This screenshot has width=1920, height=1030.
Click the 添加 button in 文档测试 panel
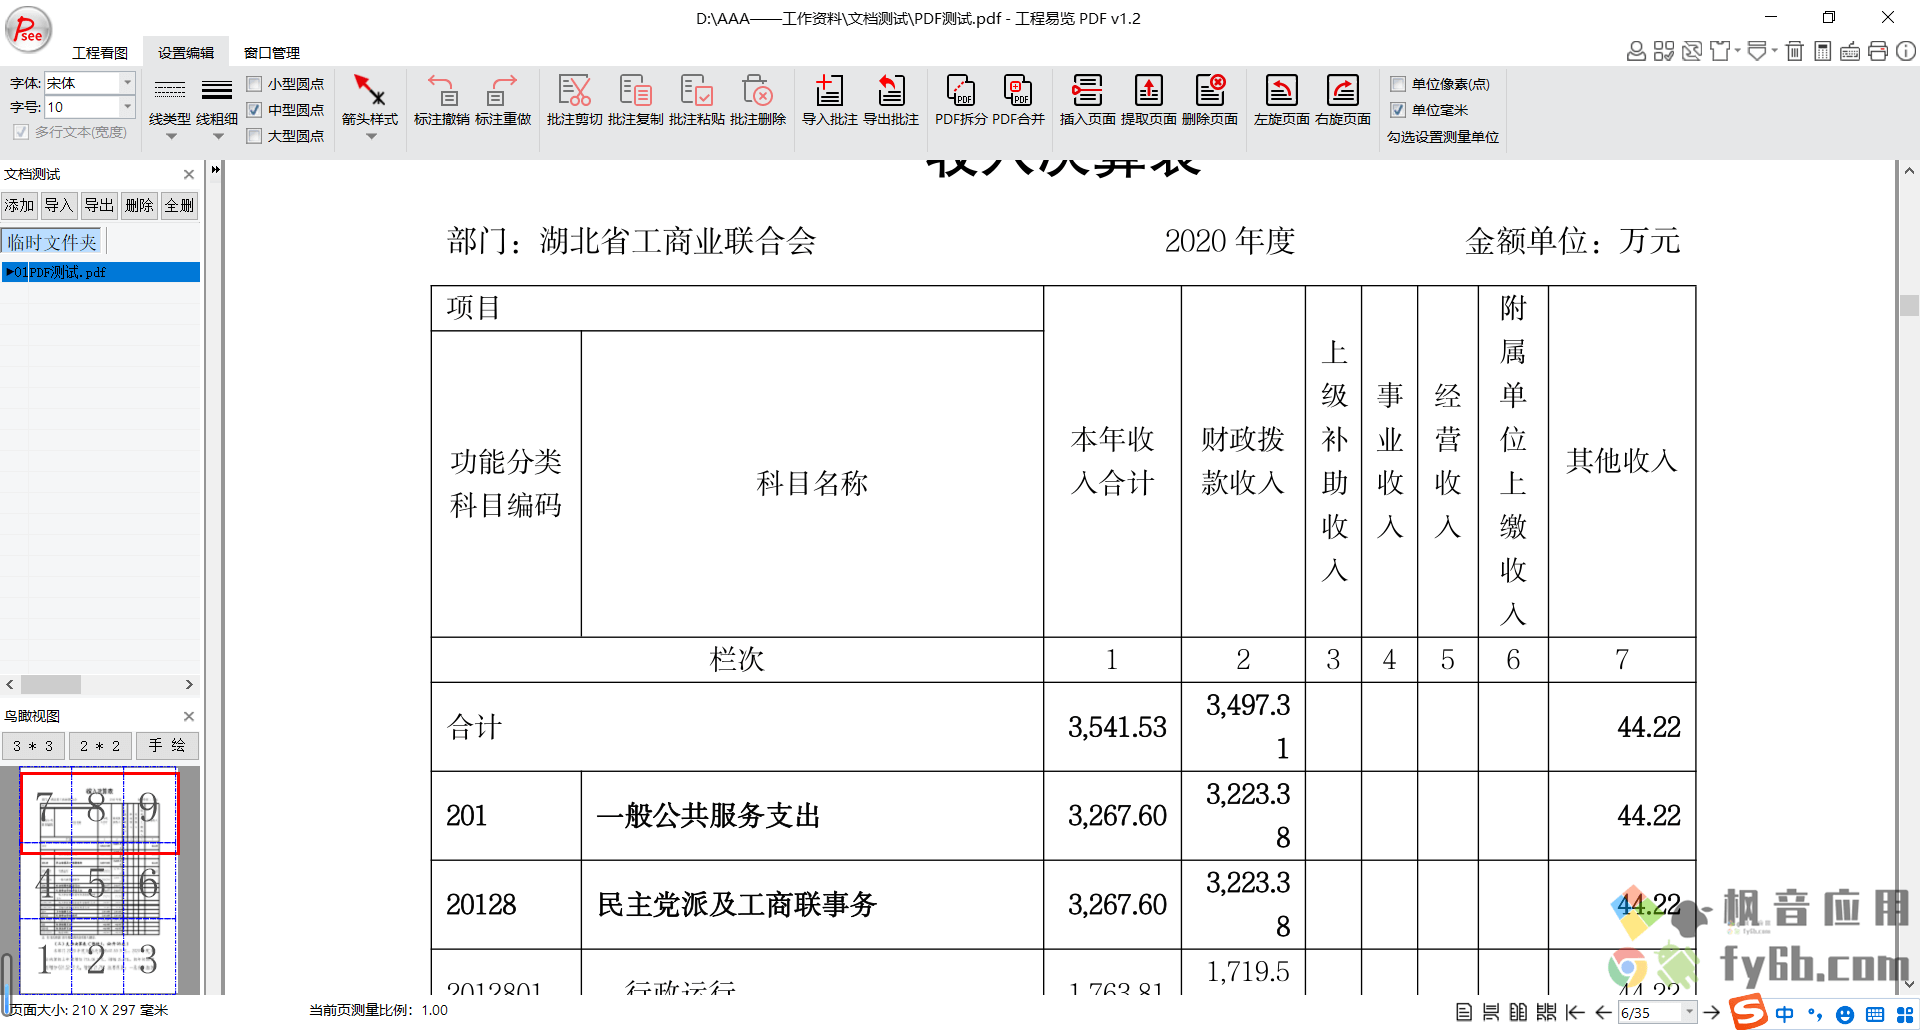(x=19, y=206)
